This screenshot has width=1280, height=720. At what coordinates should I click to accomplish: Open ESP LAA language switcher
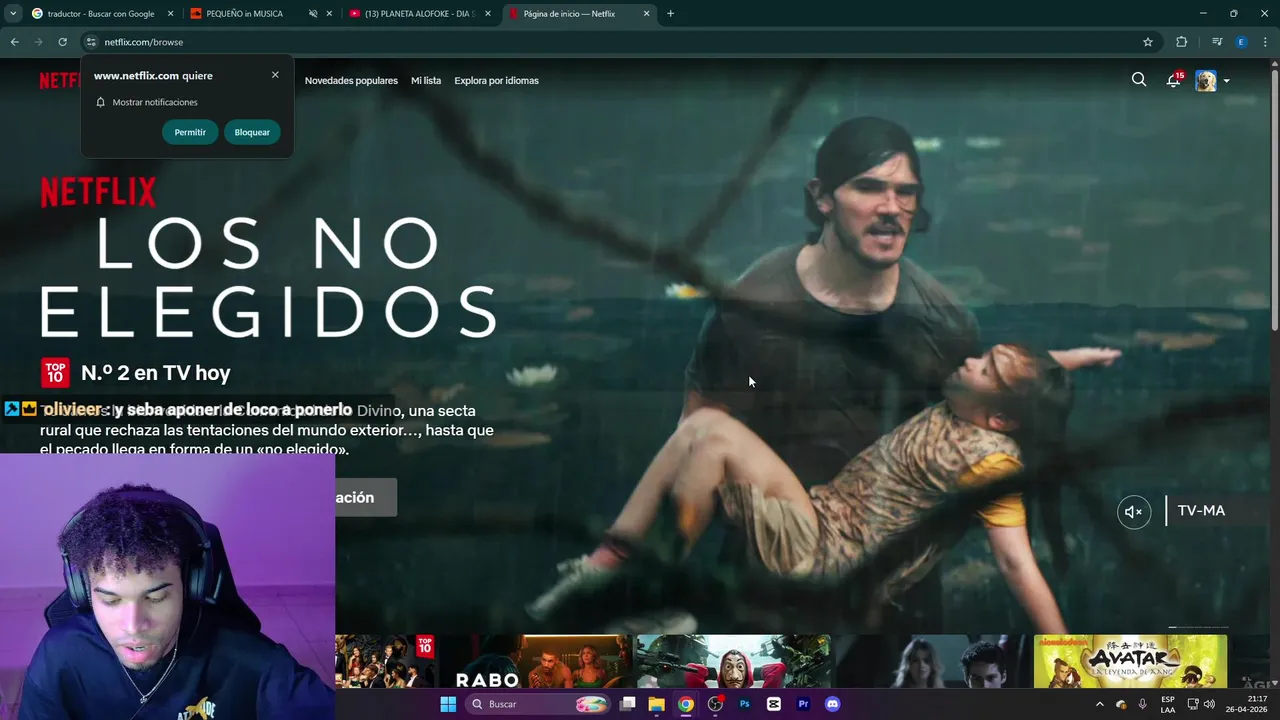(1168, 704)
